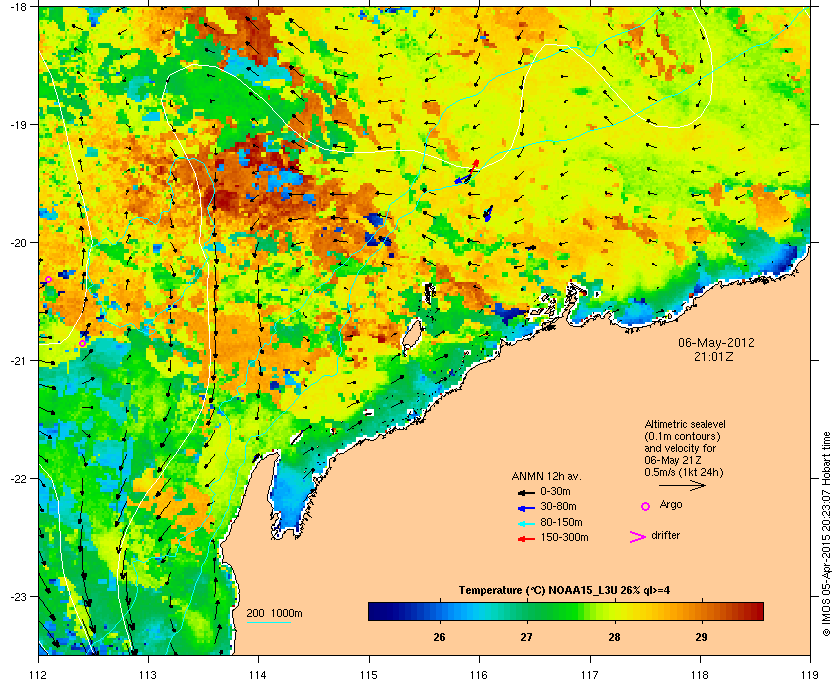Click the black 0-30m arrow legend icon
Viewport: 840px width, 680px height.
point(526,492)
